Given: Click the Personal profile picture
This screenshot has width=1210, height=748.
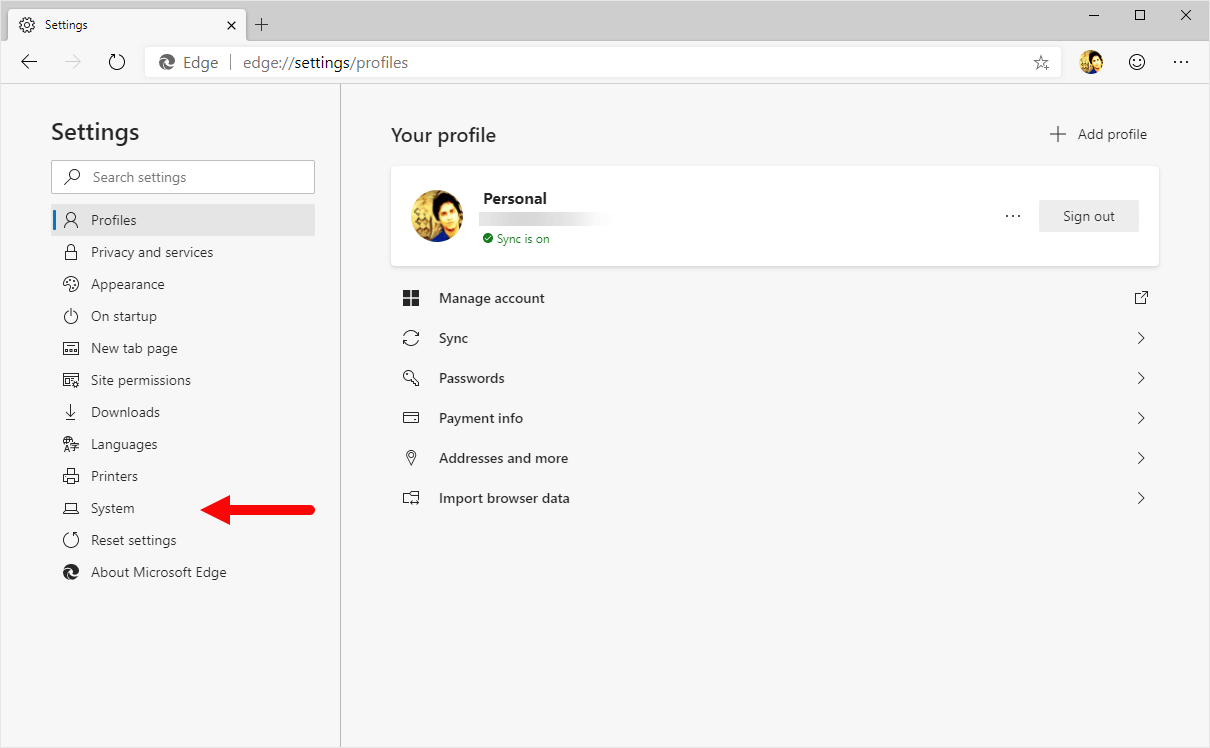Looking at the screenshot, I should (x=438, y=216).
